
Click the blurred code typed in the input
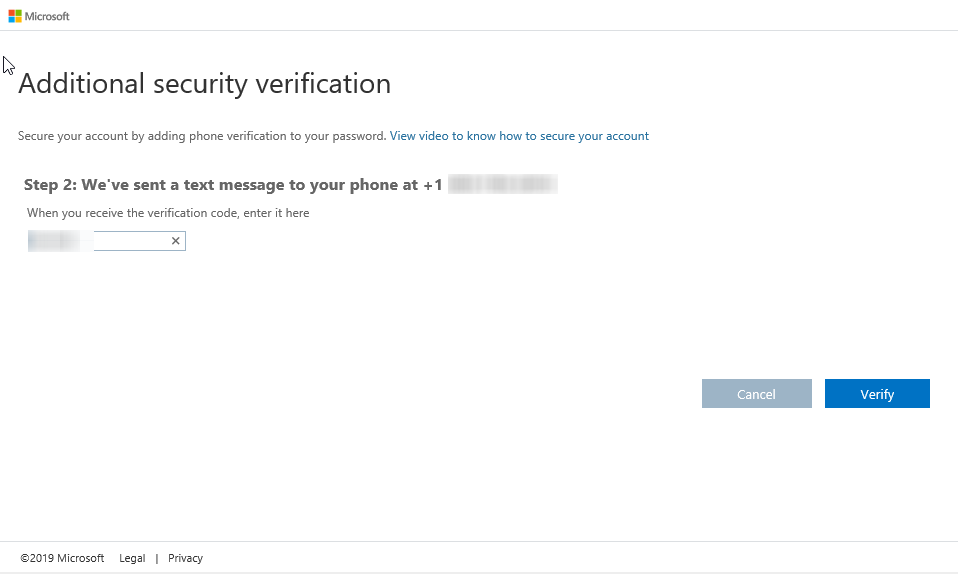pyautogui.click(x=55, y=241)
